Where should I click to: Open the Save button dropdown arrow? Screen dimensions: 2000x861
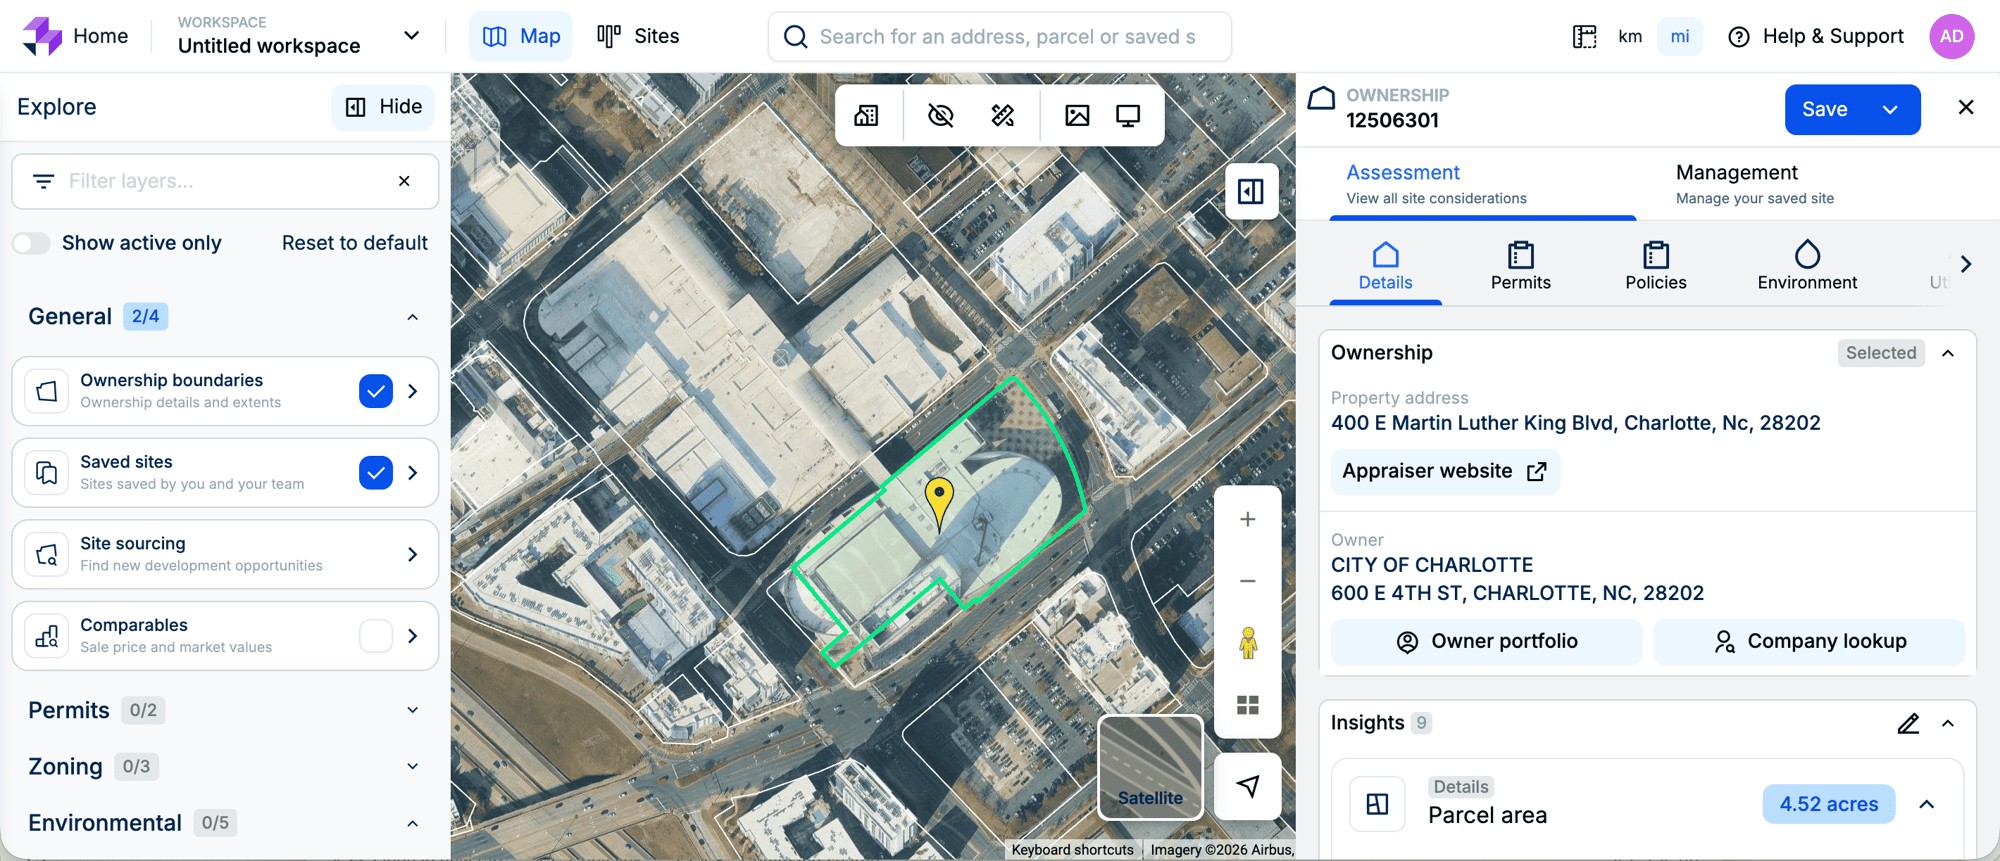coord(1890,110)
